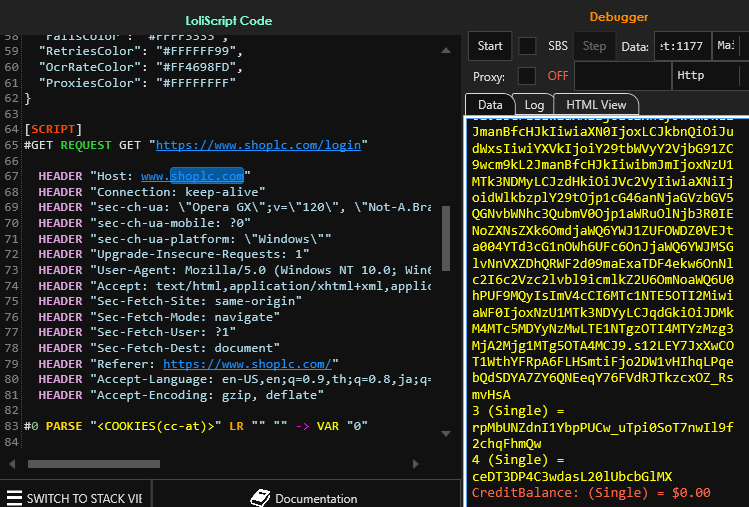749x507 pixels.
Task: Click the Step debugger button
Action: click(x=594, y=46)
